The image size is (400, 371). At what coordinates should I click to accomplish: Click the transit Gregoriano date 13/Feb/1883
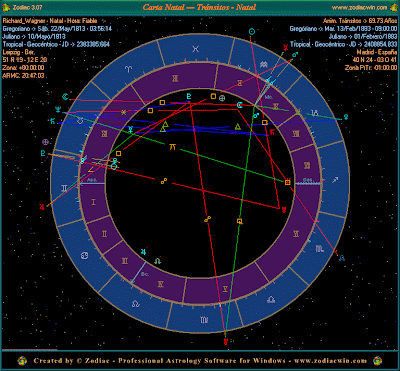(x=344, y=29)
